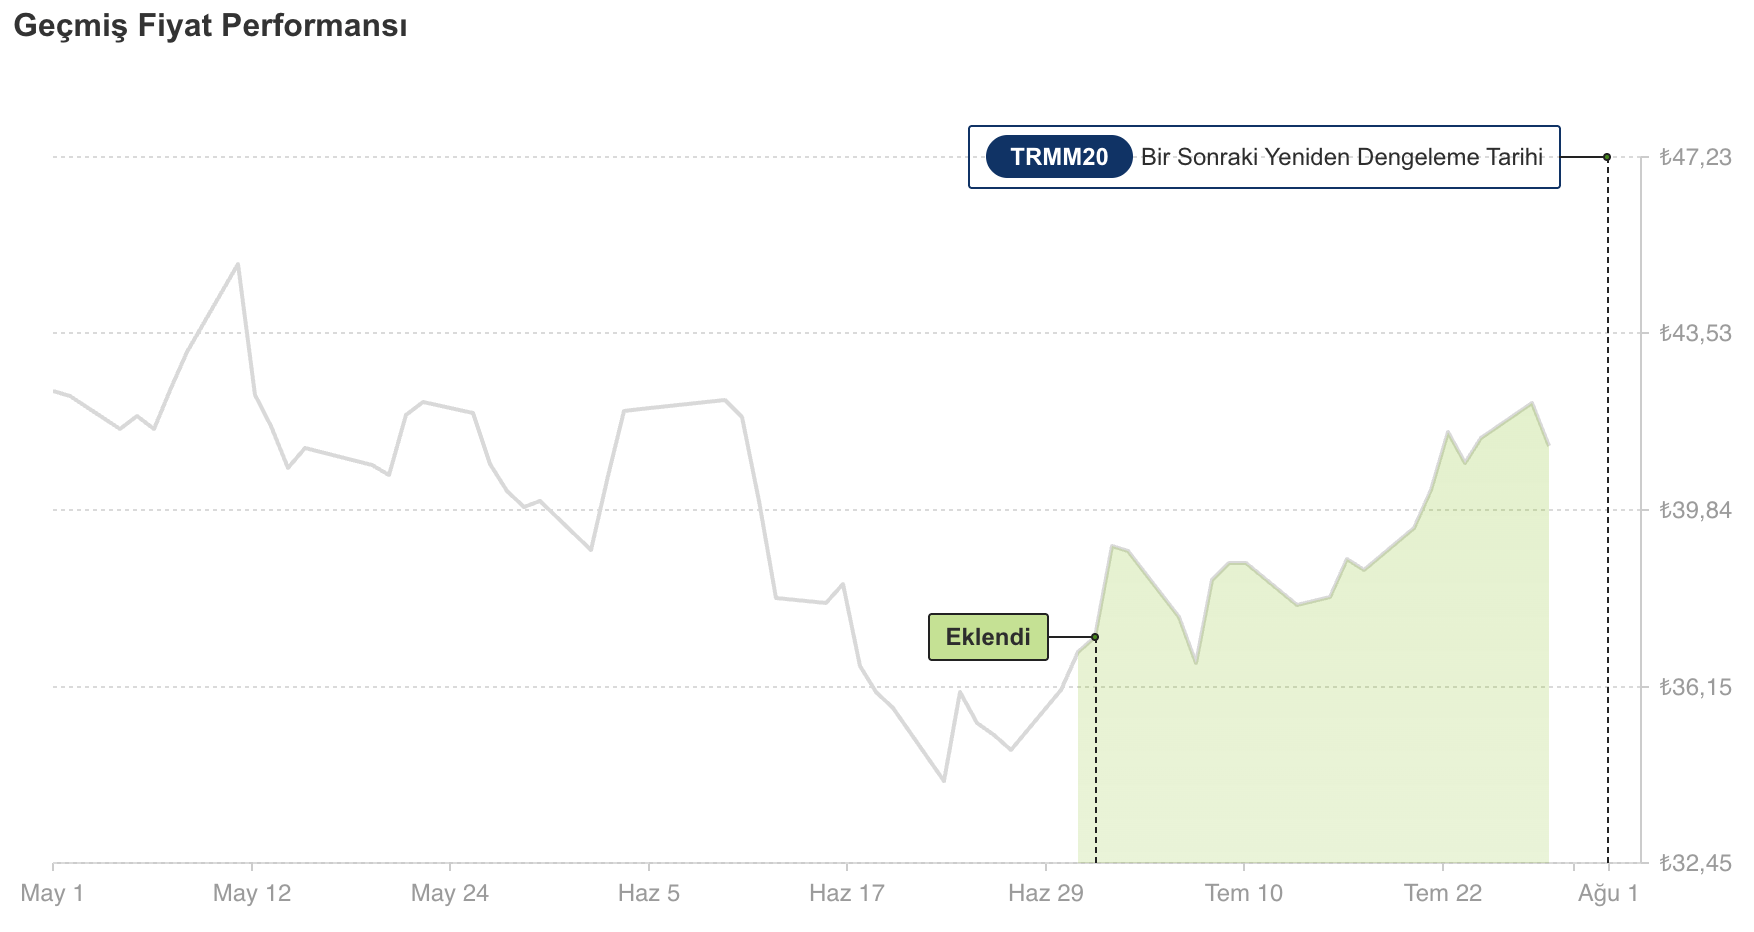Screen dimensions: 1754x932
Task: Click the May 24 date label
Action: pyautogui.click(x=450, y=893)
